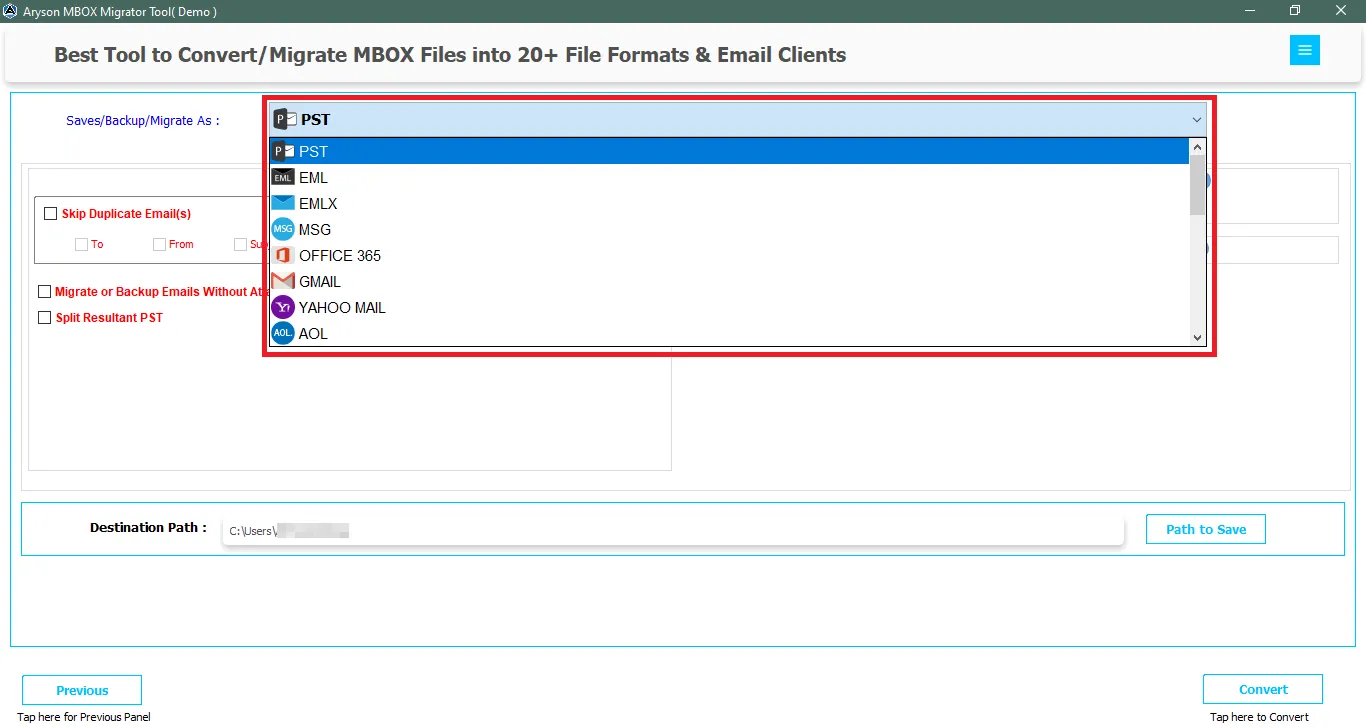1366x728 pixels.
Task: Select GMAIL option in dropdown list
Action: pyautogui.click(x=729, y=282)
